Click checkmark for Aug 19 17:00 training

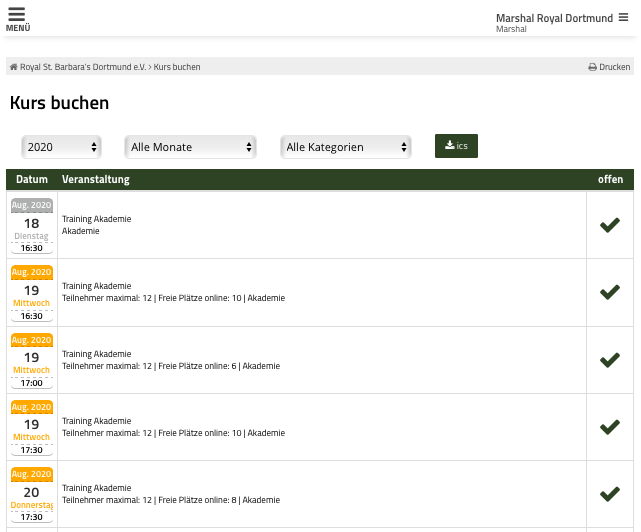[609, 360]
